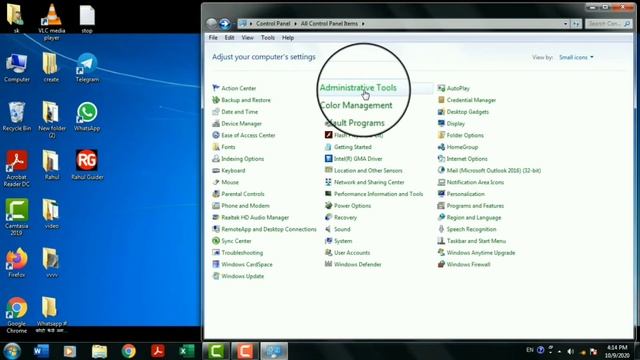Open Troubleshooting icon
640x360 pixels.
[216, 253]
